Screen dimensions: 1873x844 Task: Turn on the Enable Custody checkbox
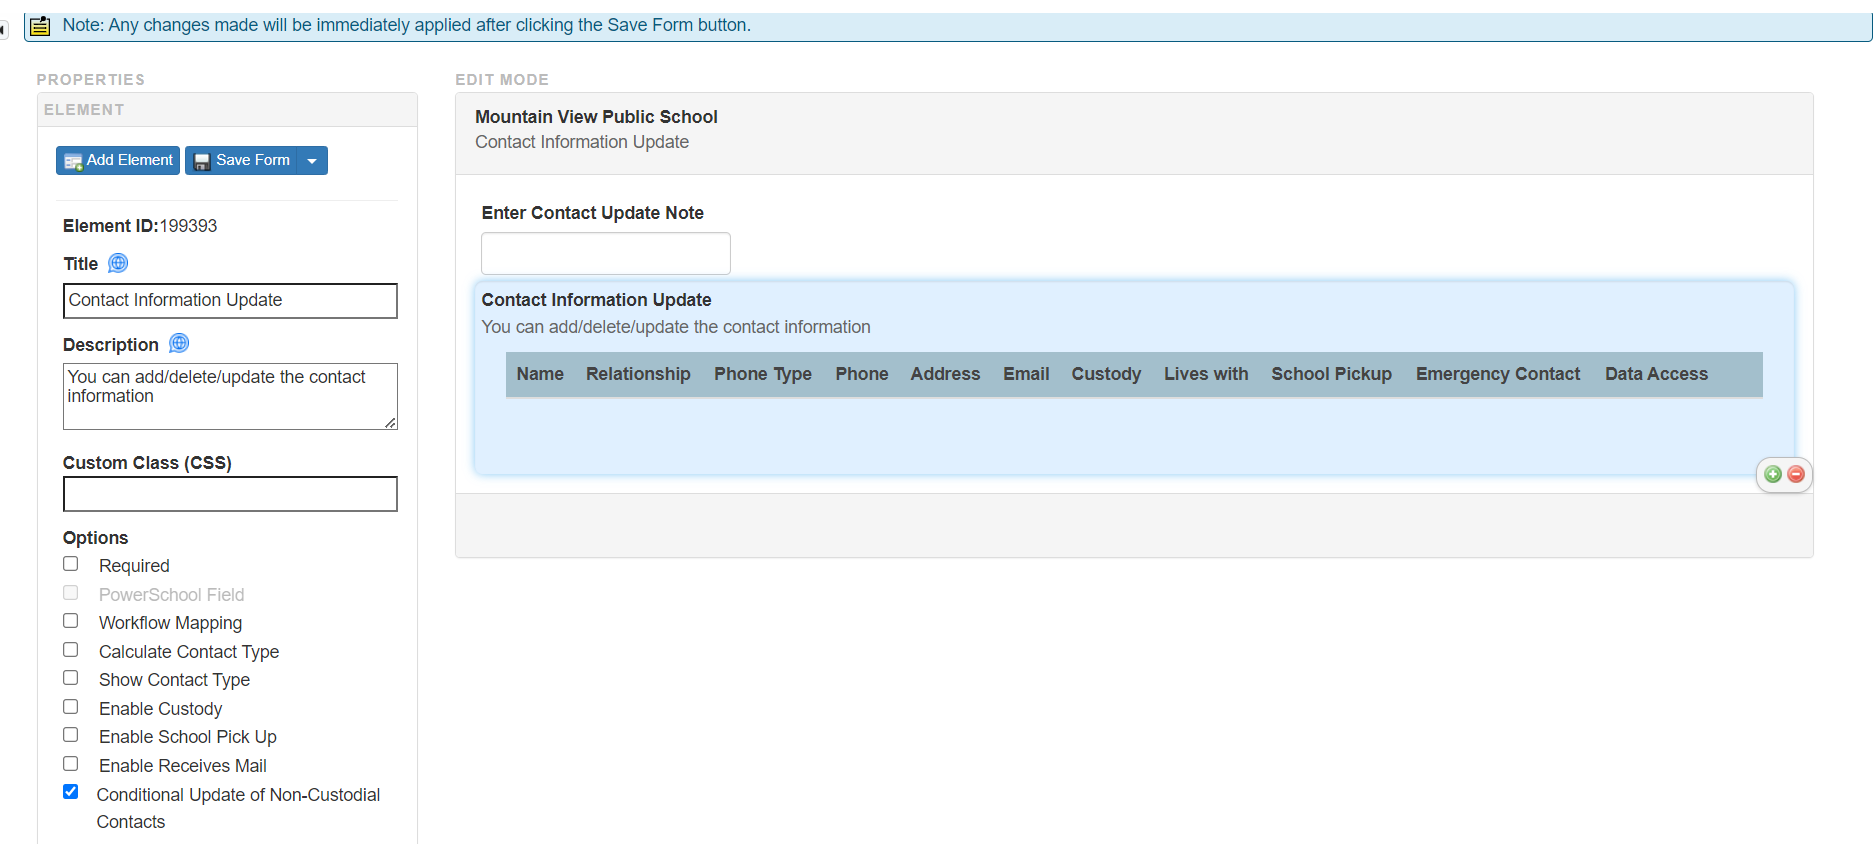(x=71, y=707)
